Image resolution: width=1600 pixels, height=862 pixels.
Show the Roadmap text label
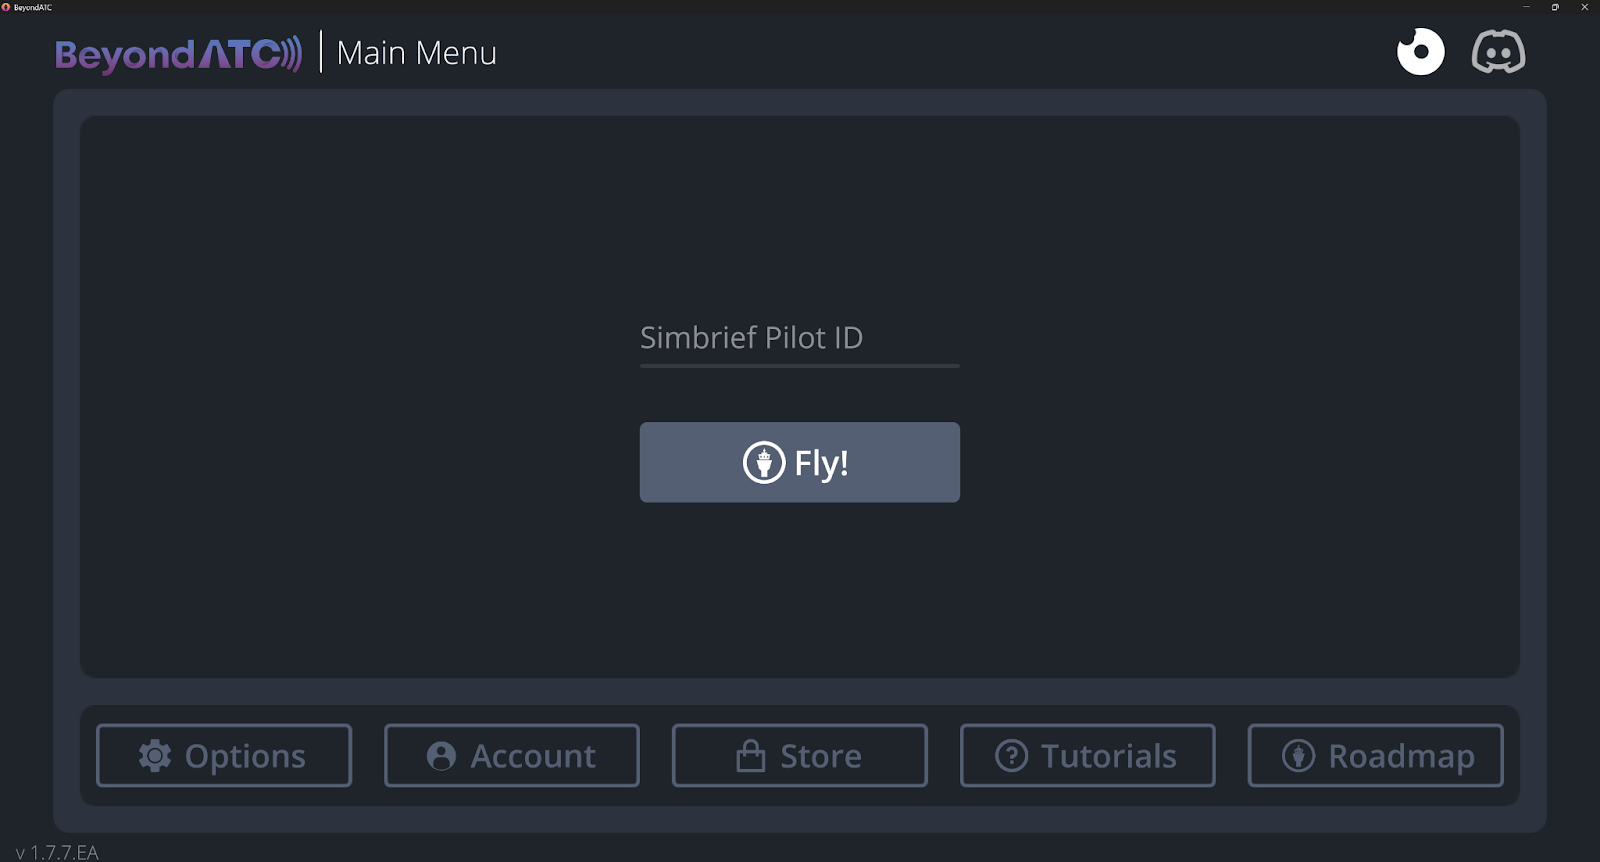coord(1401,757)
